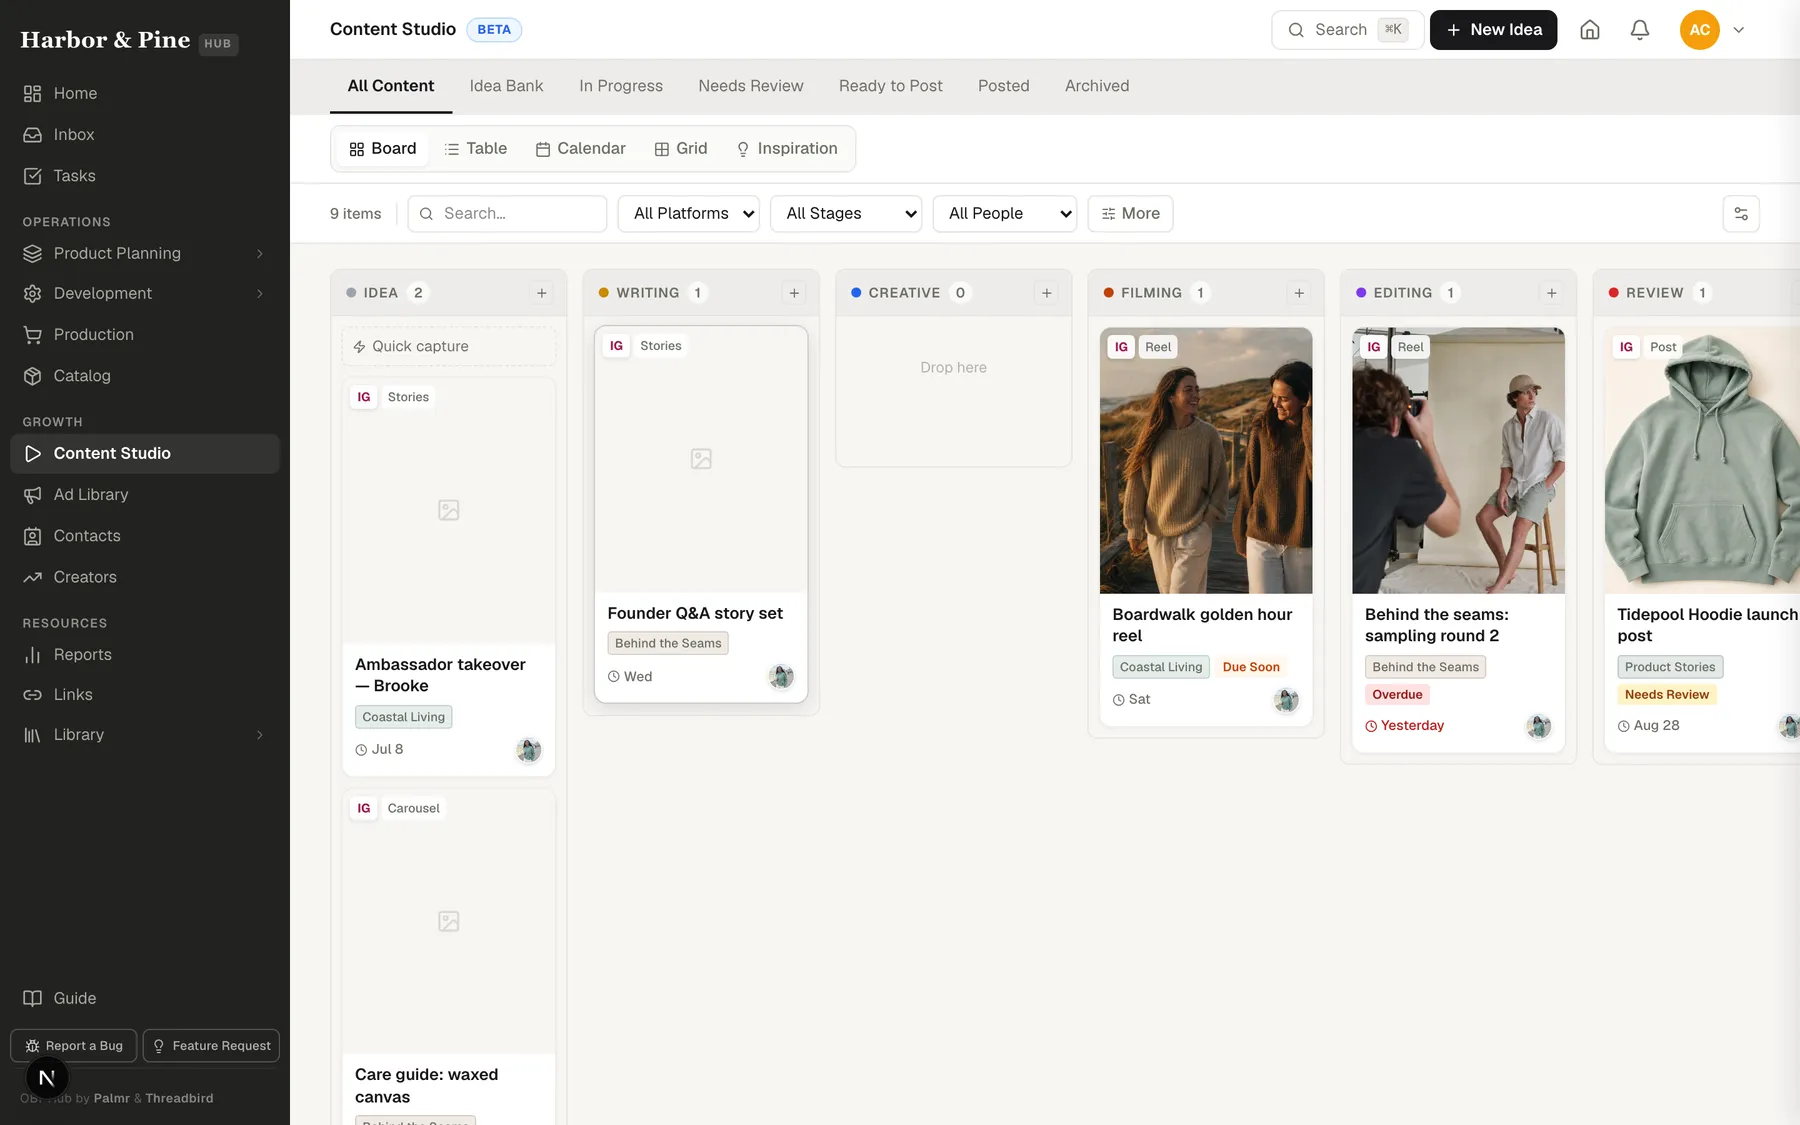This screenshot has height=1125, width=1800.
Task: Switch to Ready to Post tab
Action: point(891,86)
